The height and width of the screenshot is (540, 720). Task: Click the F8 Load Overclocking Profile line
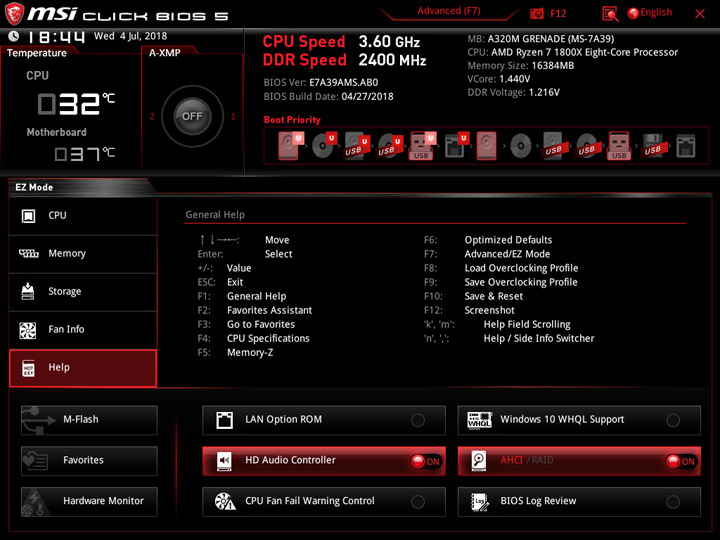(501, 268)
